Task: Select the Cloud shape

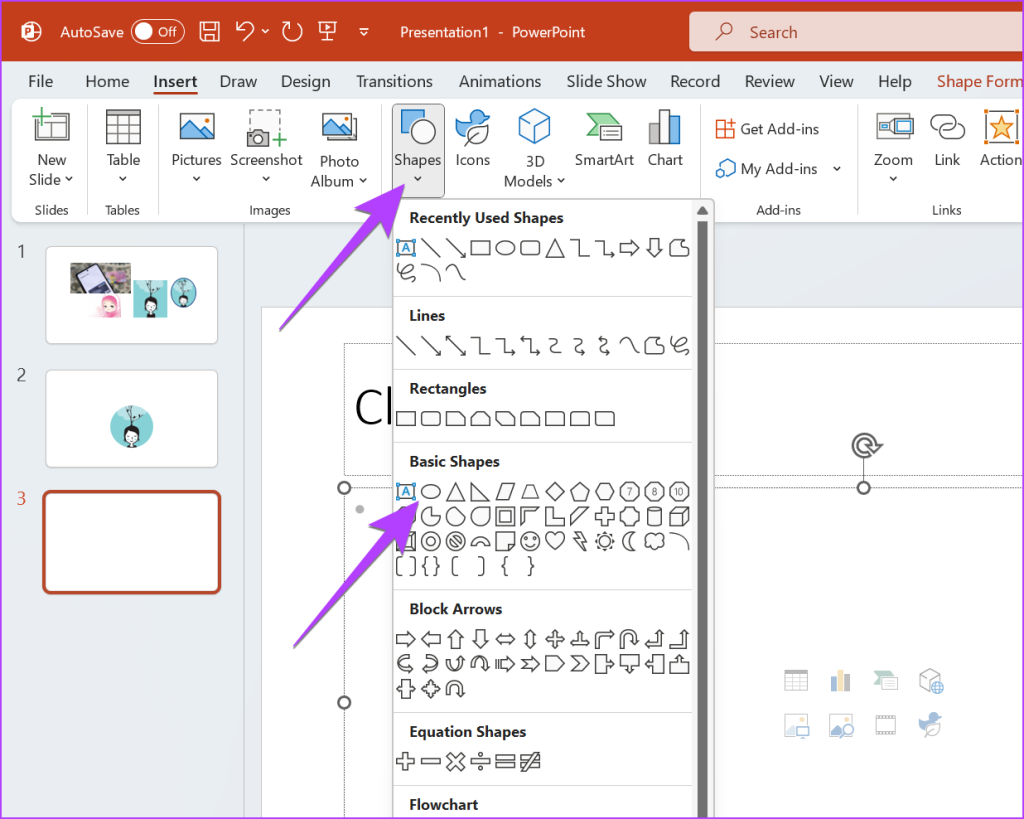Action: point(654,541)
